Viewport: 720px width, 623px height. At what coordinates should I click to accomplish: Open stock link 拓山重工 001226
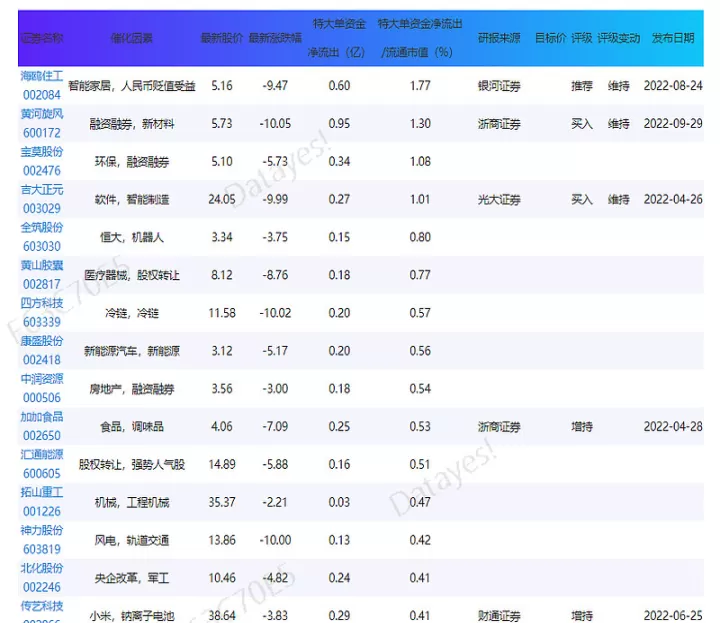click(42, 502)
